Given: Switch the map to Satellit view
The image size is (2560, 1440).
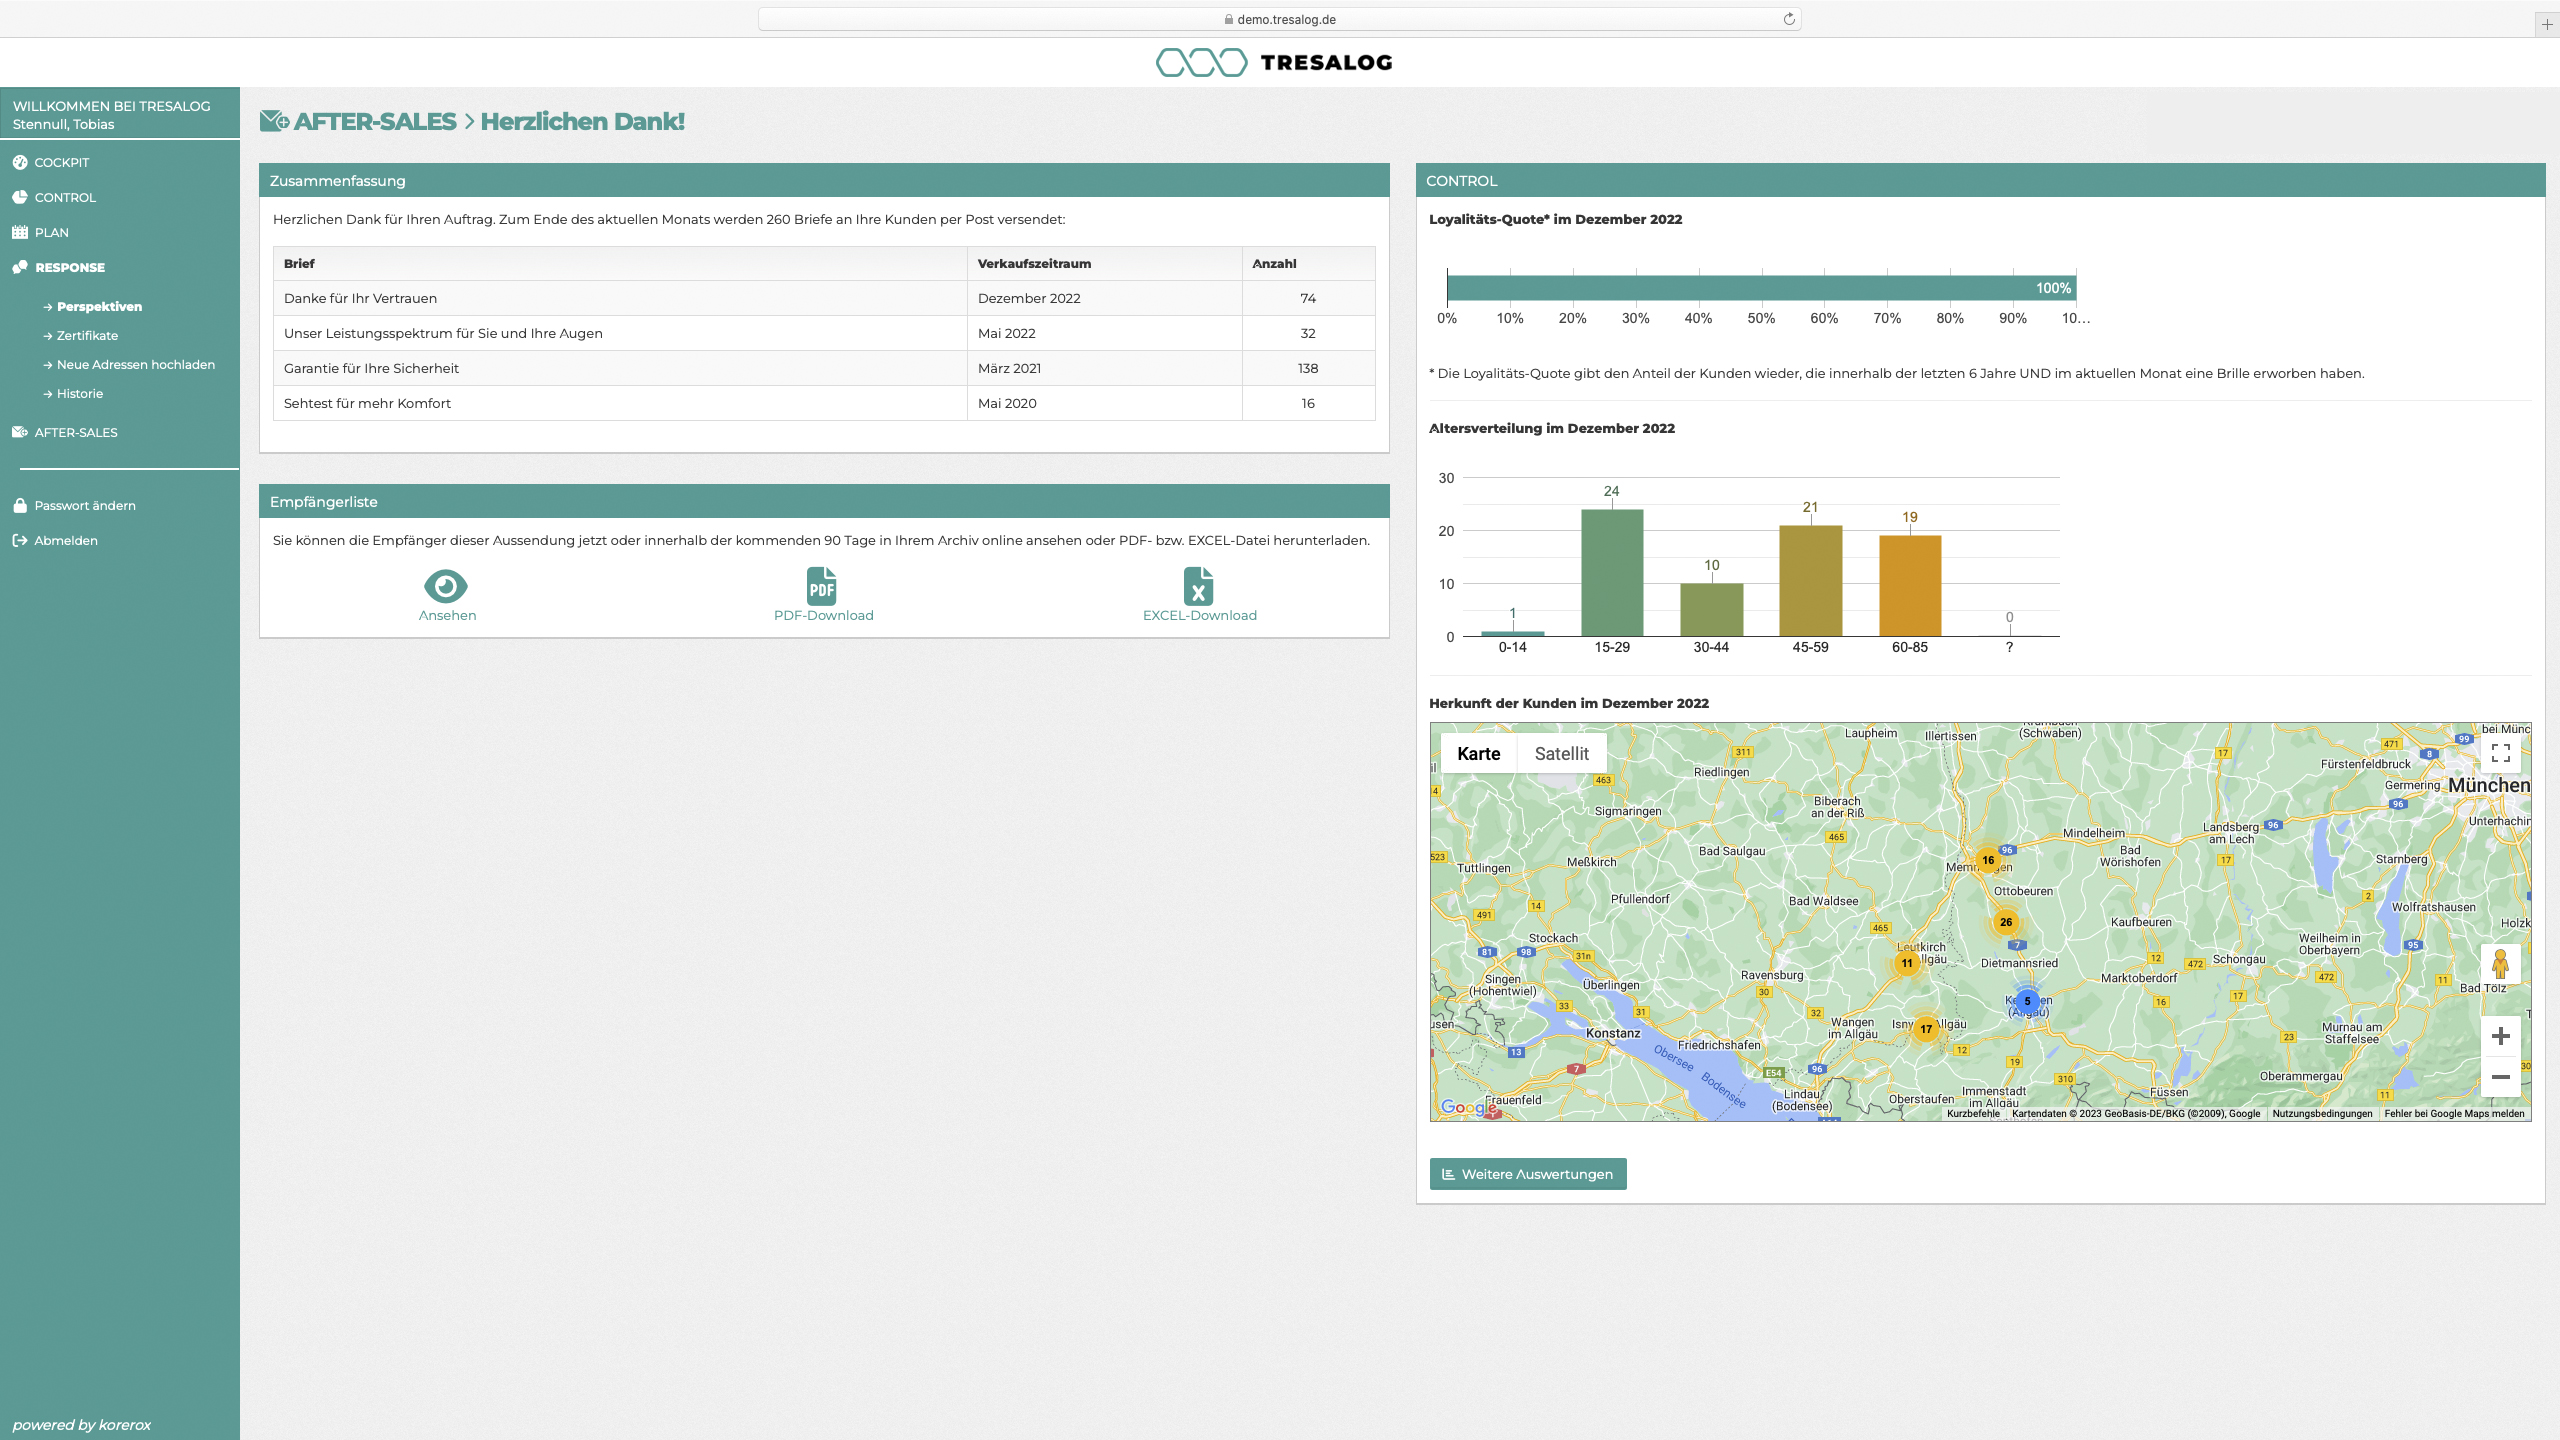Looking at the screenshot, I should pyautogui.click(x=1561, y=754).
